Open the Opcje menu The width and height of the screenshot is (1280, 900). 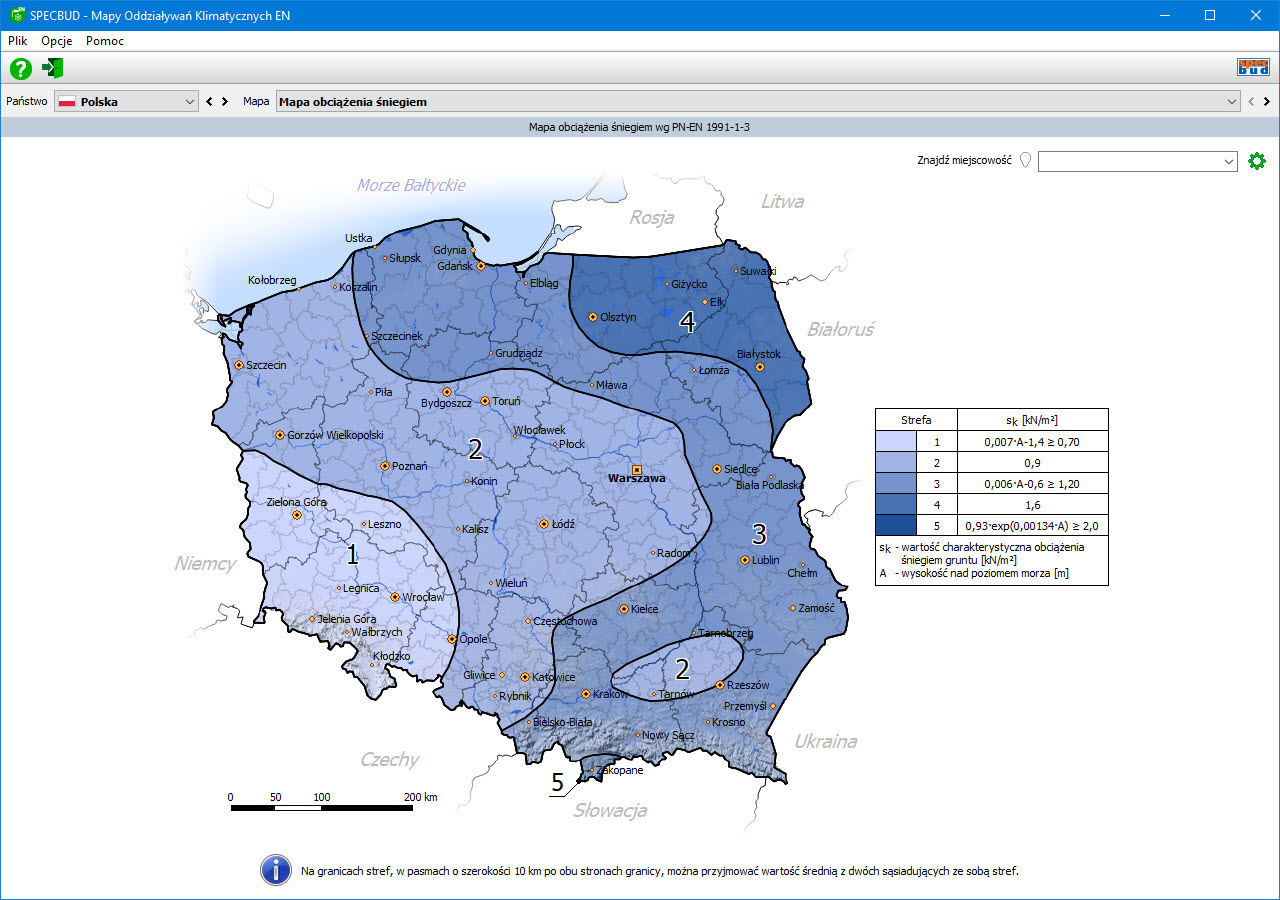click(56, 41)
